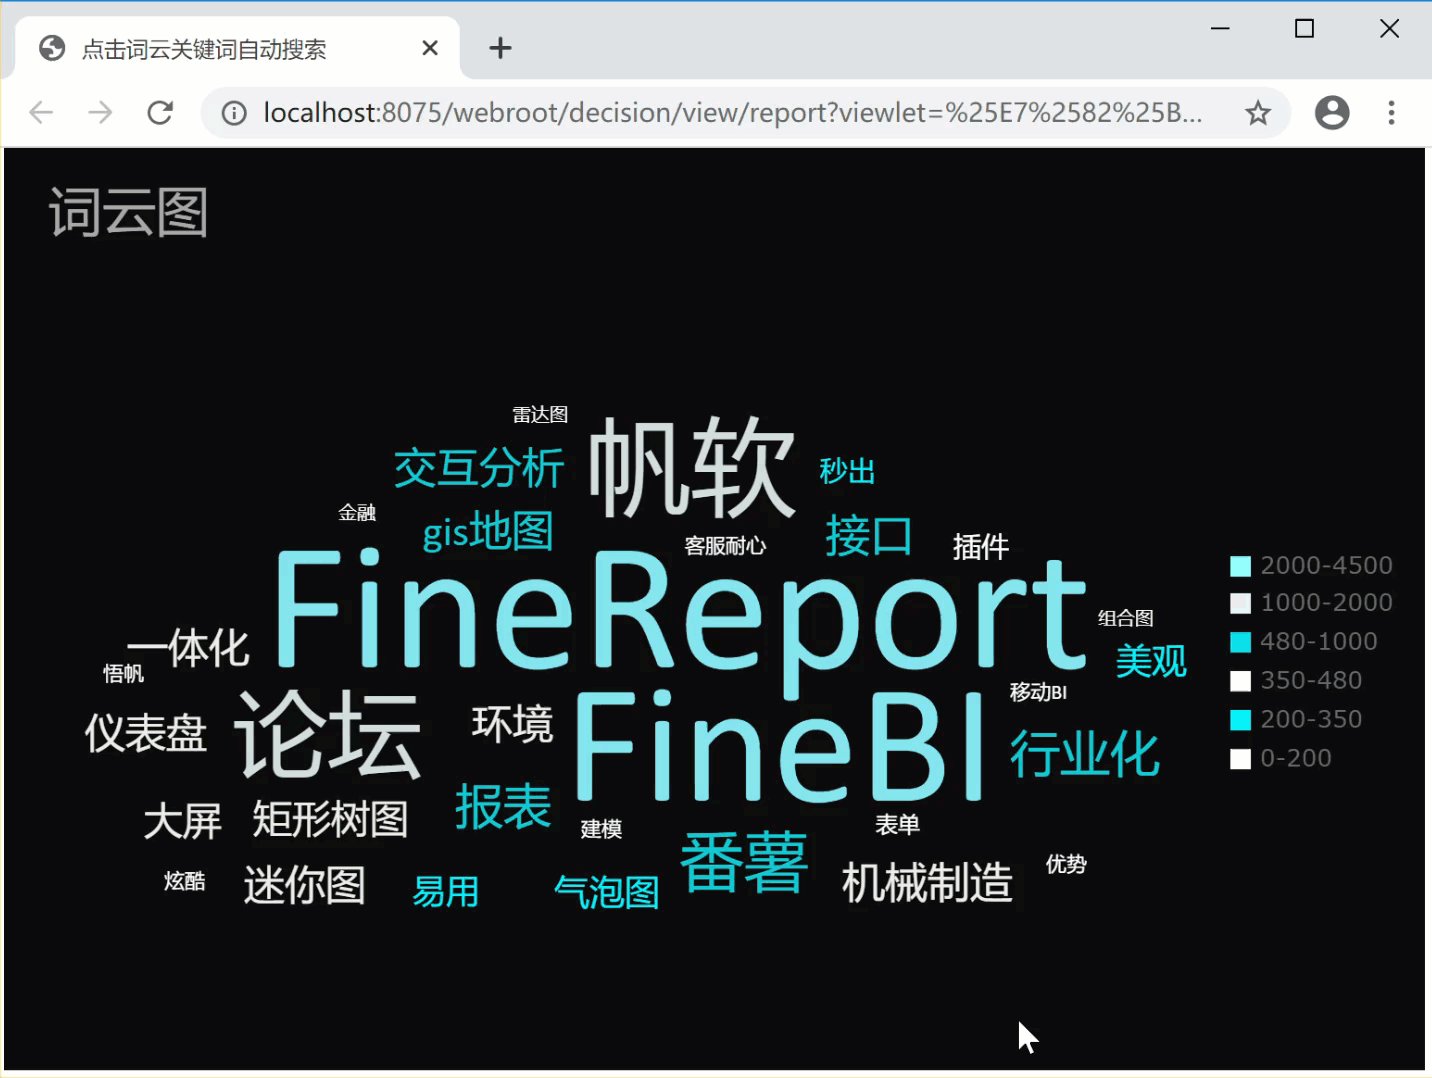Click the 组合图 keyword
Image resolution: width=1432 pixels, height=1078 pixels.
pyautogui.click(x=1126, y=618)
